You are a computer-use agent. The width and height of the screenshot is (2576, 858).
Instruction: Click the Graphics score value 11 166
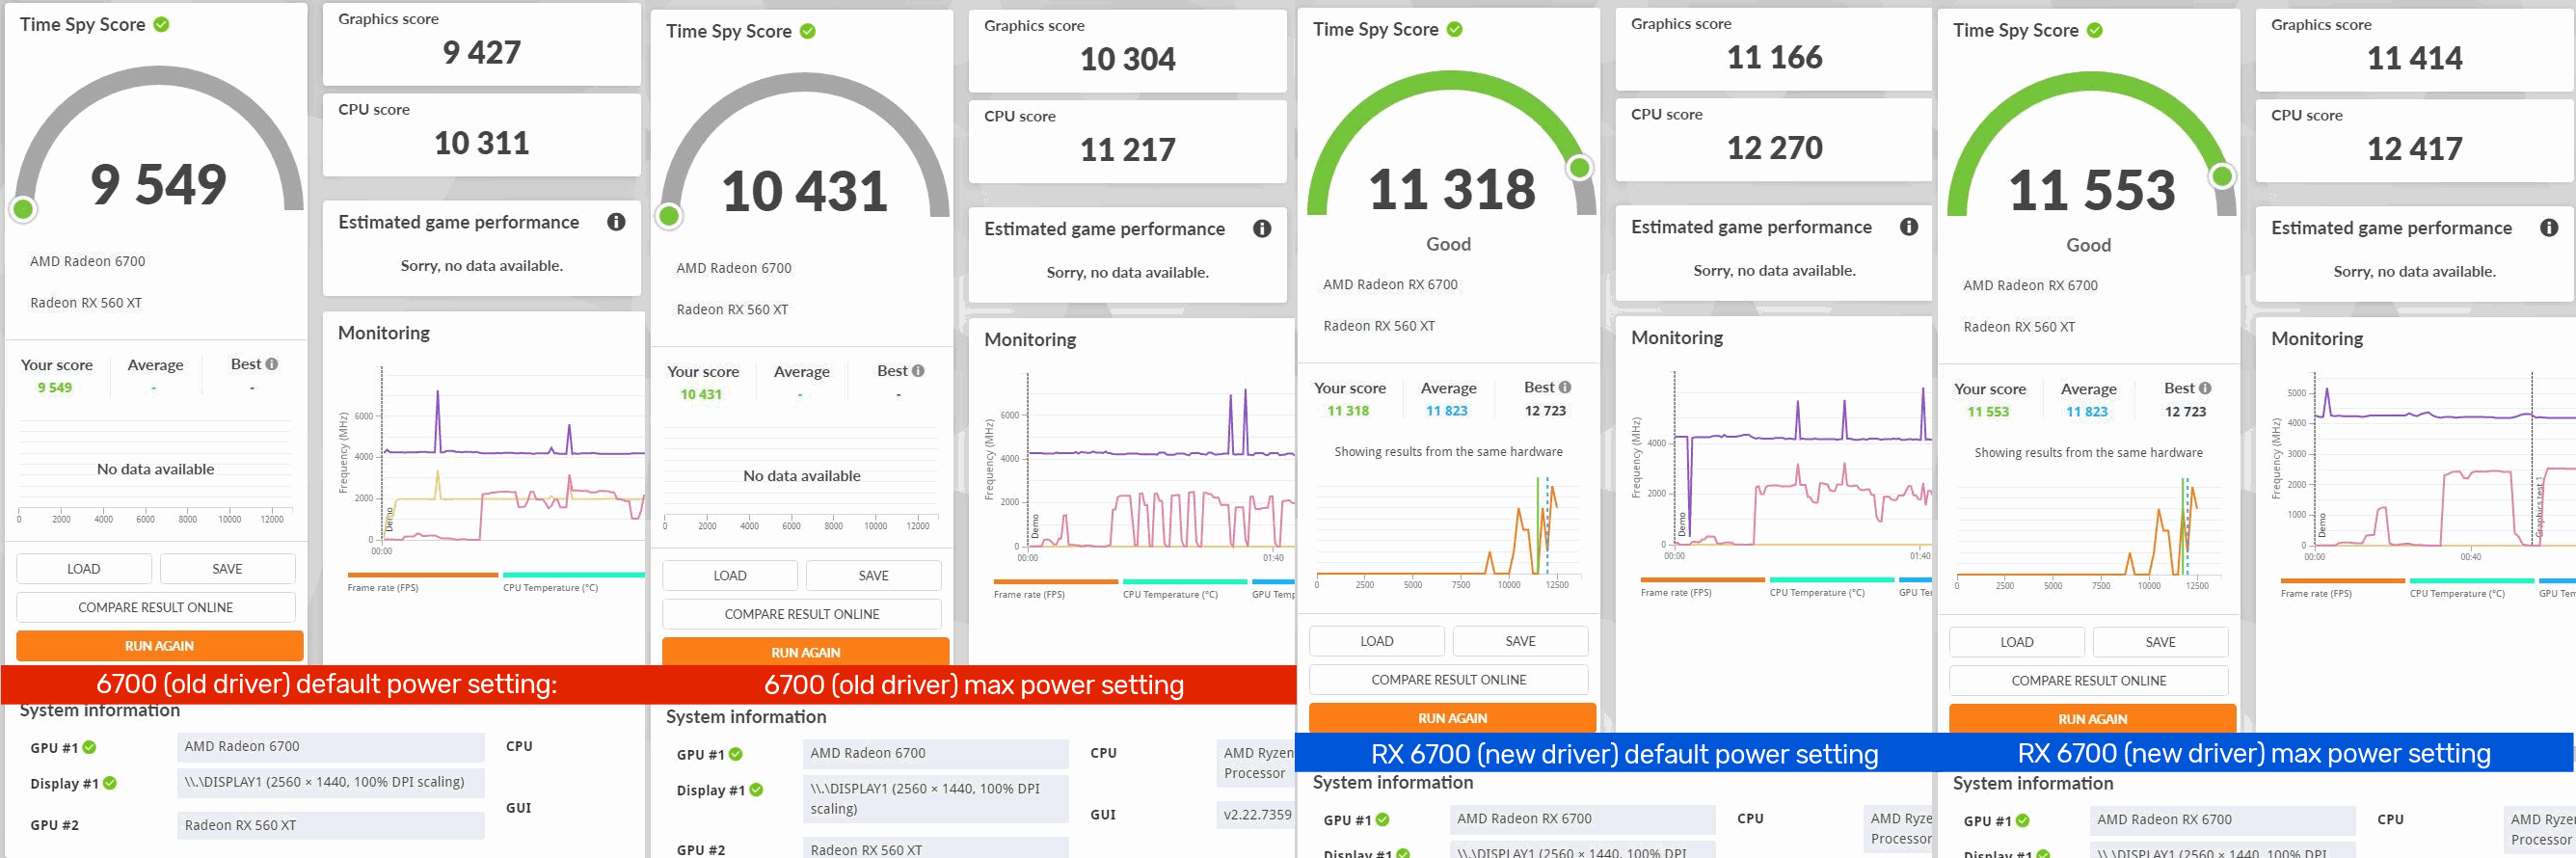tap(1775, 57)
